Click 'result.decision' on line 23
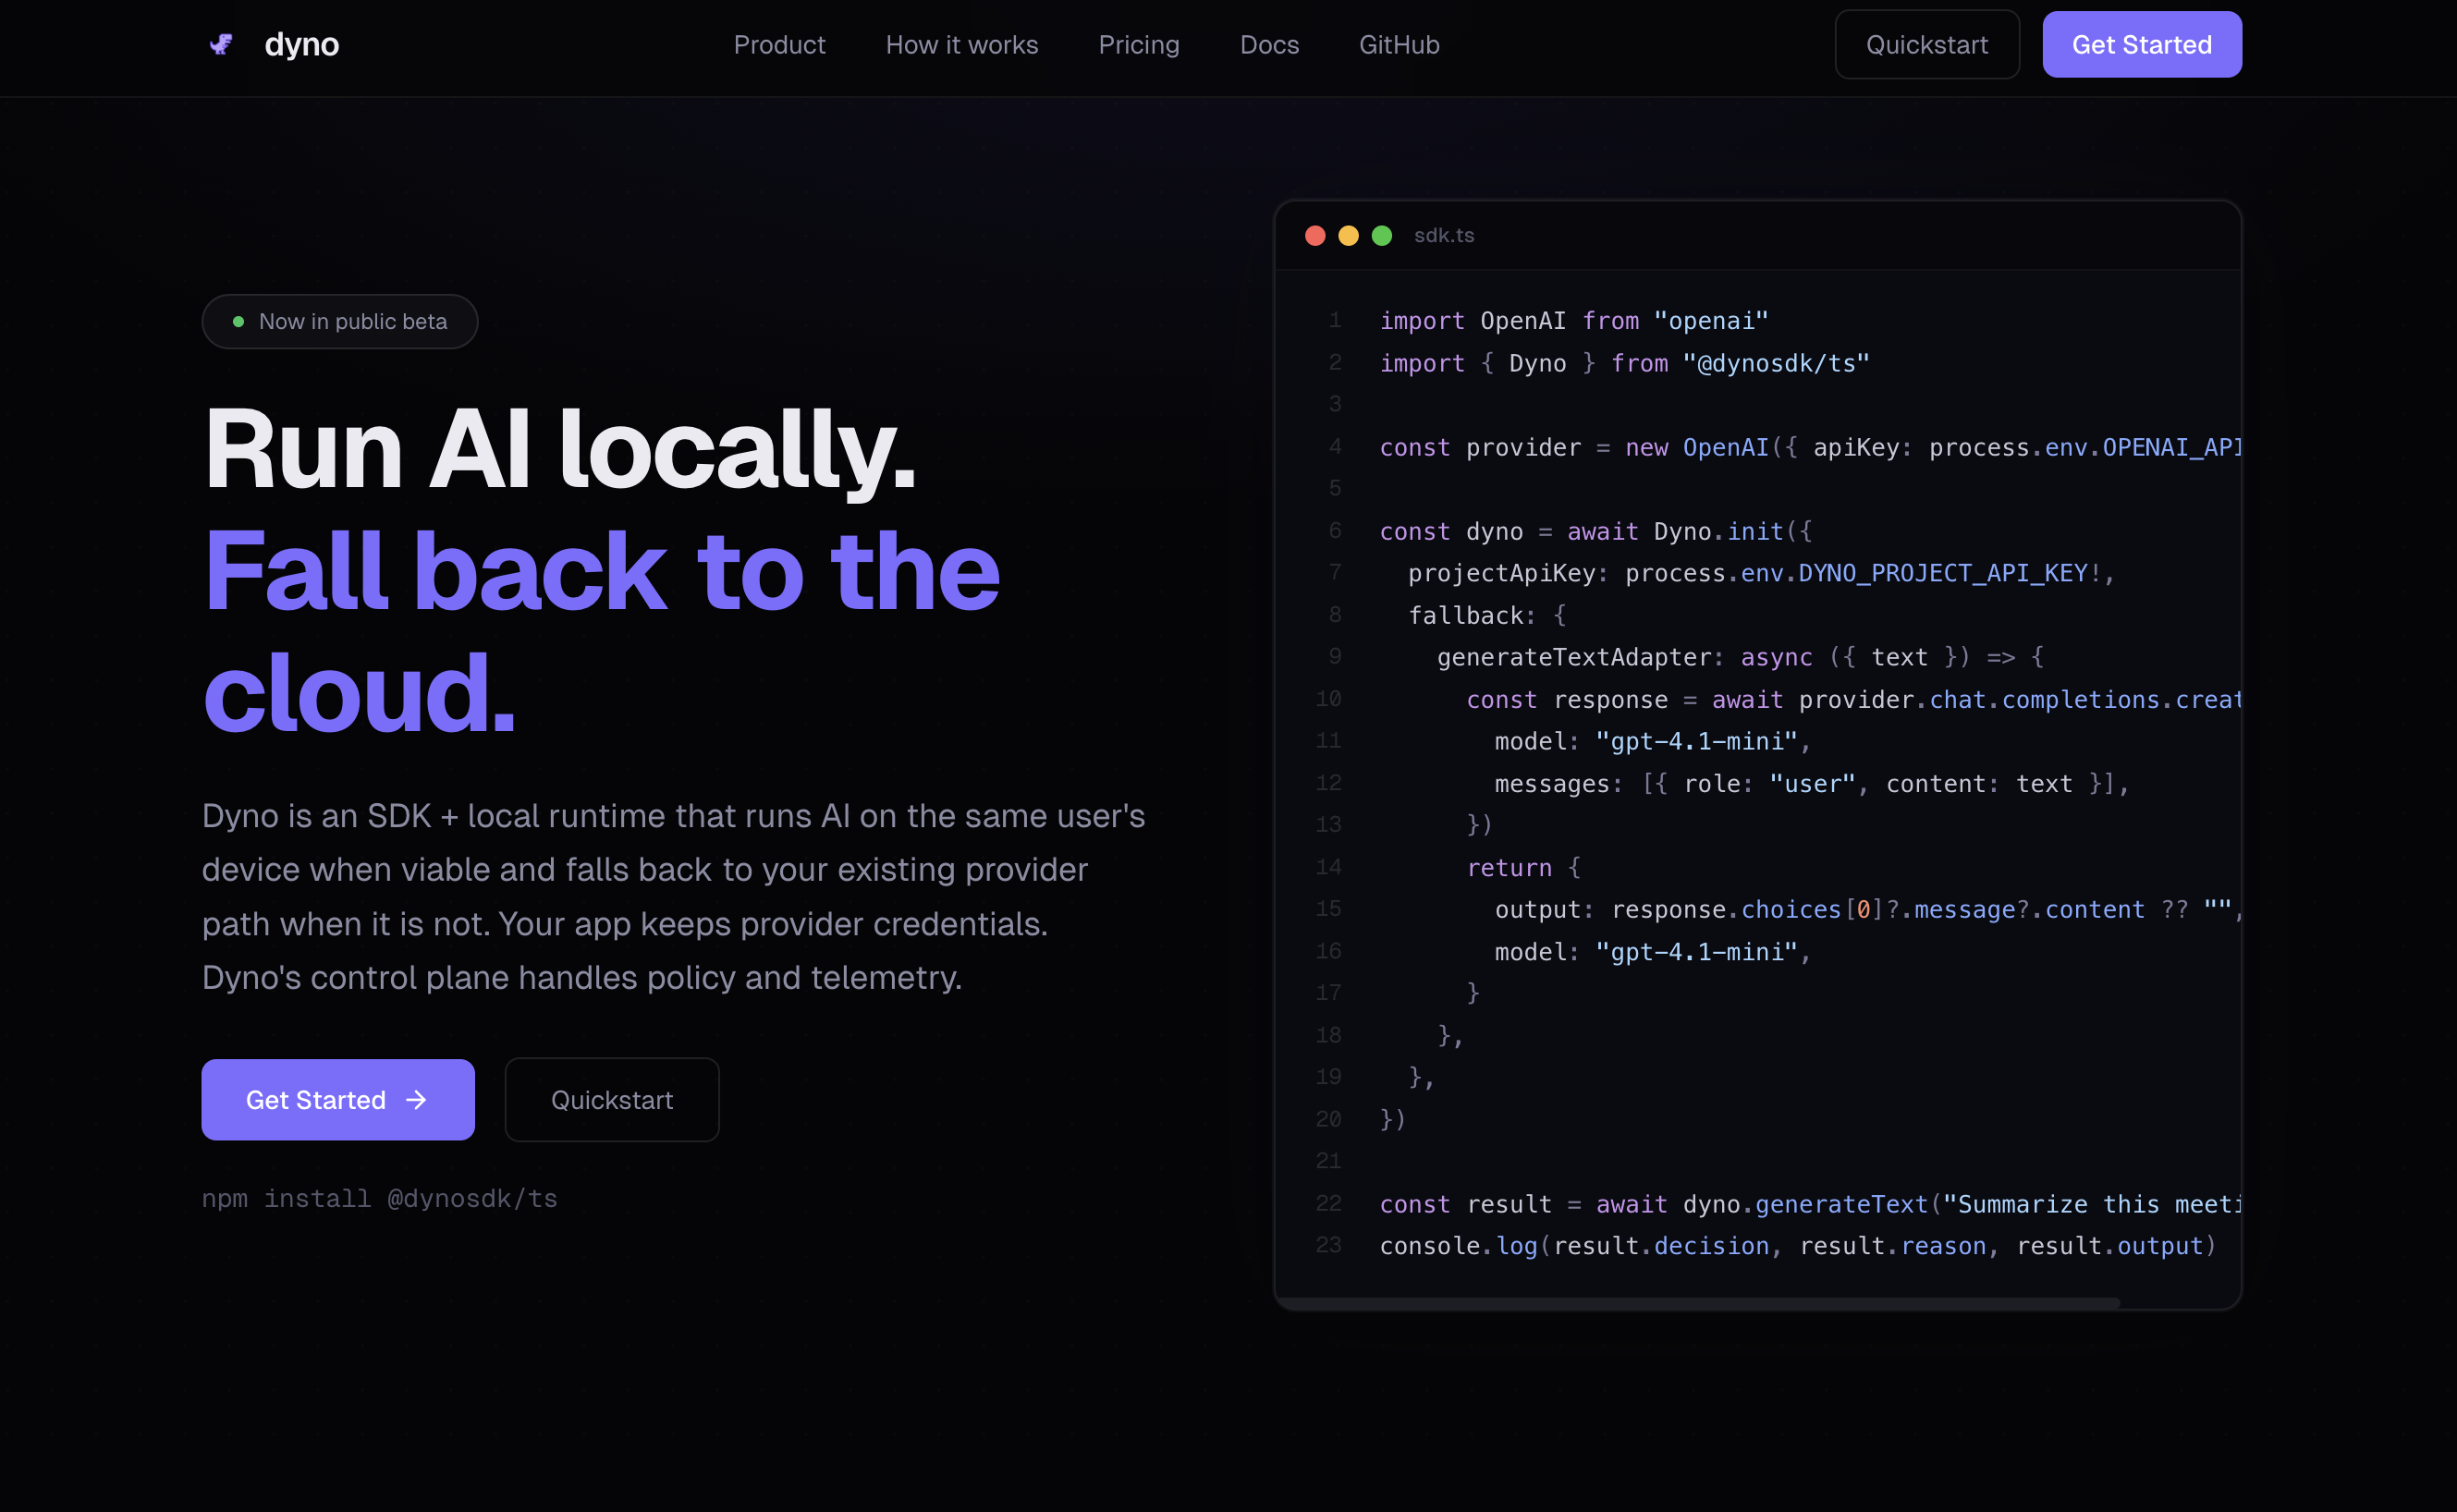The width and height of the screenshot is (2457, 1512). click(x=1660, y=1245)
